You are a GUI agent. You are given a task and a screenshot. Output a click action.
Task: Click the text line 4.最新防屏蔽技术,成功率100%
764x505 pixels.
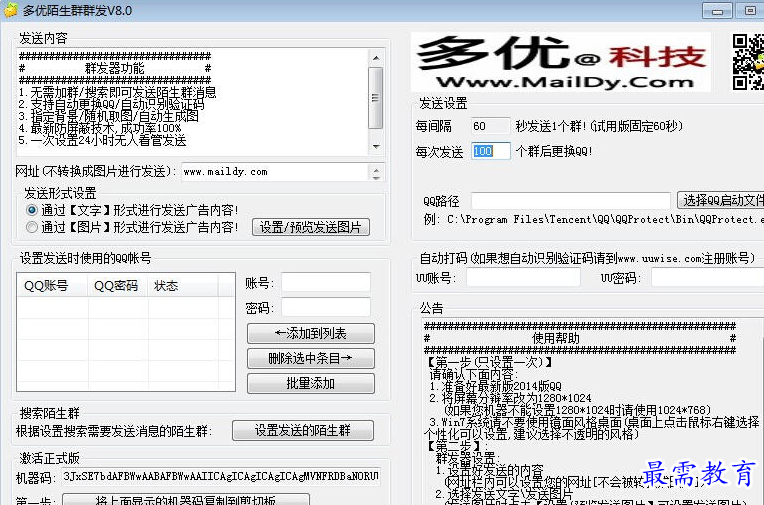coord(100,129)
